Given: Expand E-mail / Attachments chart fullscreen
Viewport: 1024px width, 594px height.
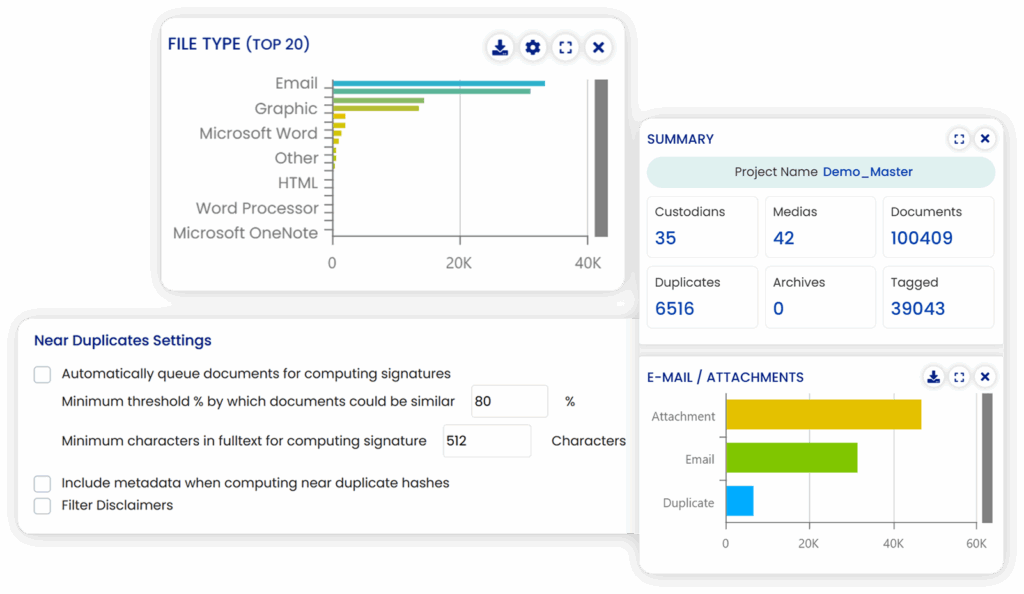Looking at the screenshot, I should click(959, 377).
